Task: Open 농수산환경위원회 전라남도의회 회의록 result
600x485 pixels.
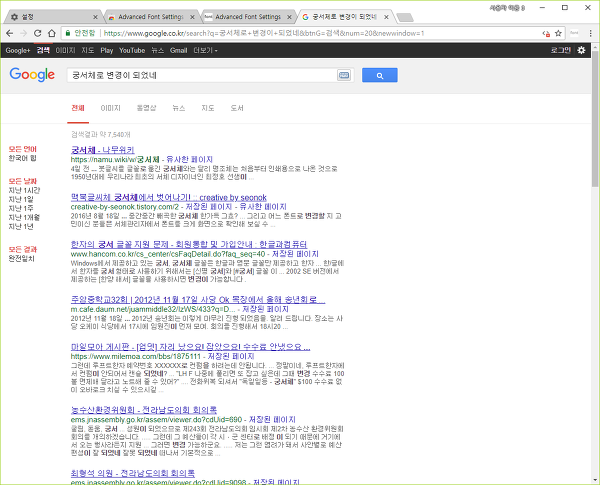Action: tap(144, 410)
